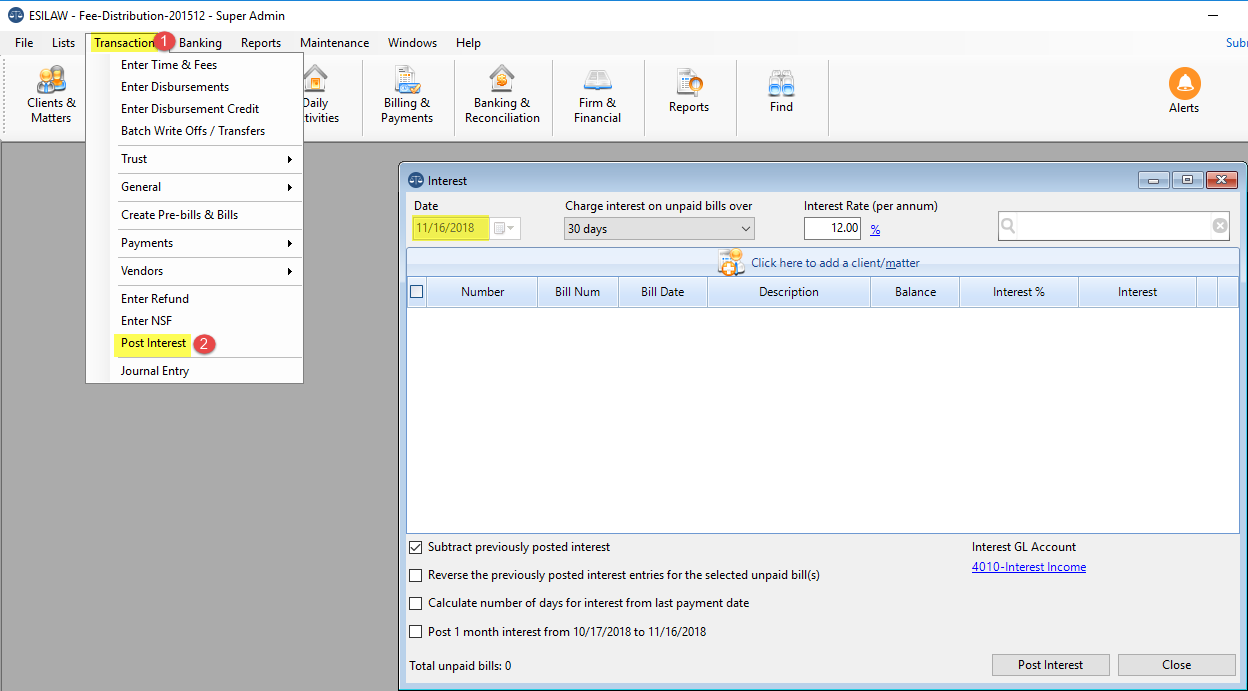Open the 4010-Interest Income account link
The height and width of the screenshot is (691, 1248).
(x=1028, y=567)
